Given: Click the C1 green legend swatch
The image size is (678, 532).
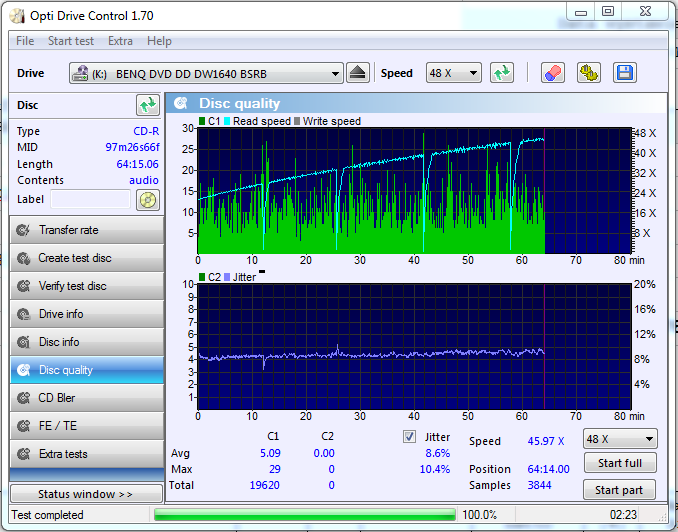Looking at the screenshot, I should click(x=202, y=121).
